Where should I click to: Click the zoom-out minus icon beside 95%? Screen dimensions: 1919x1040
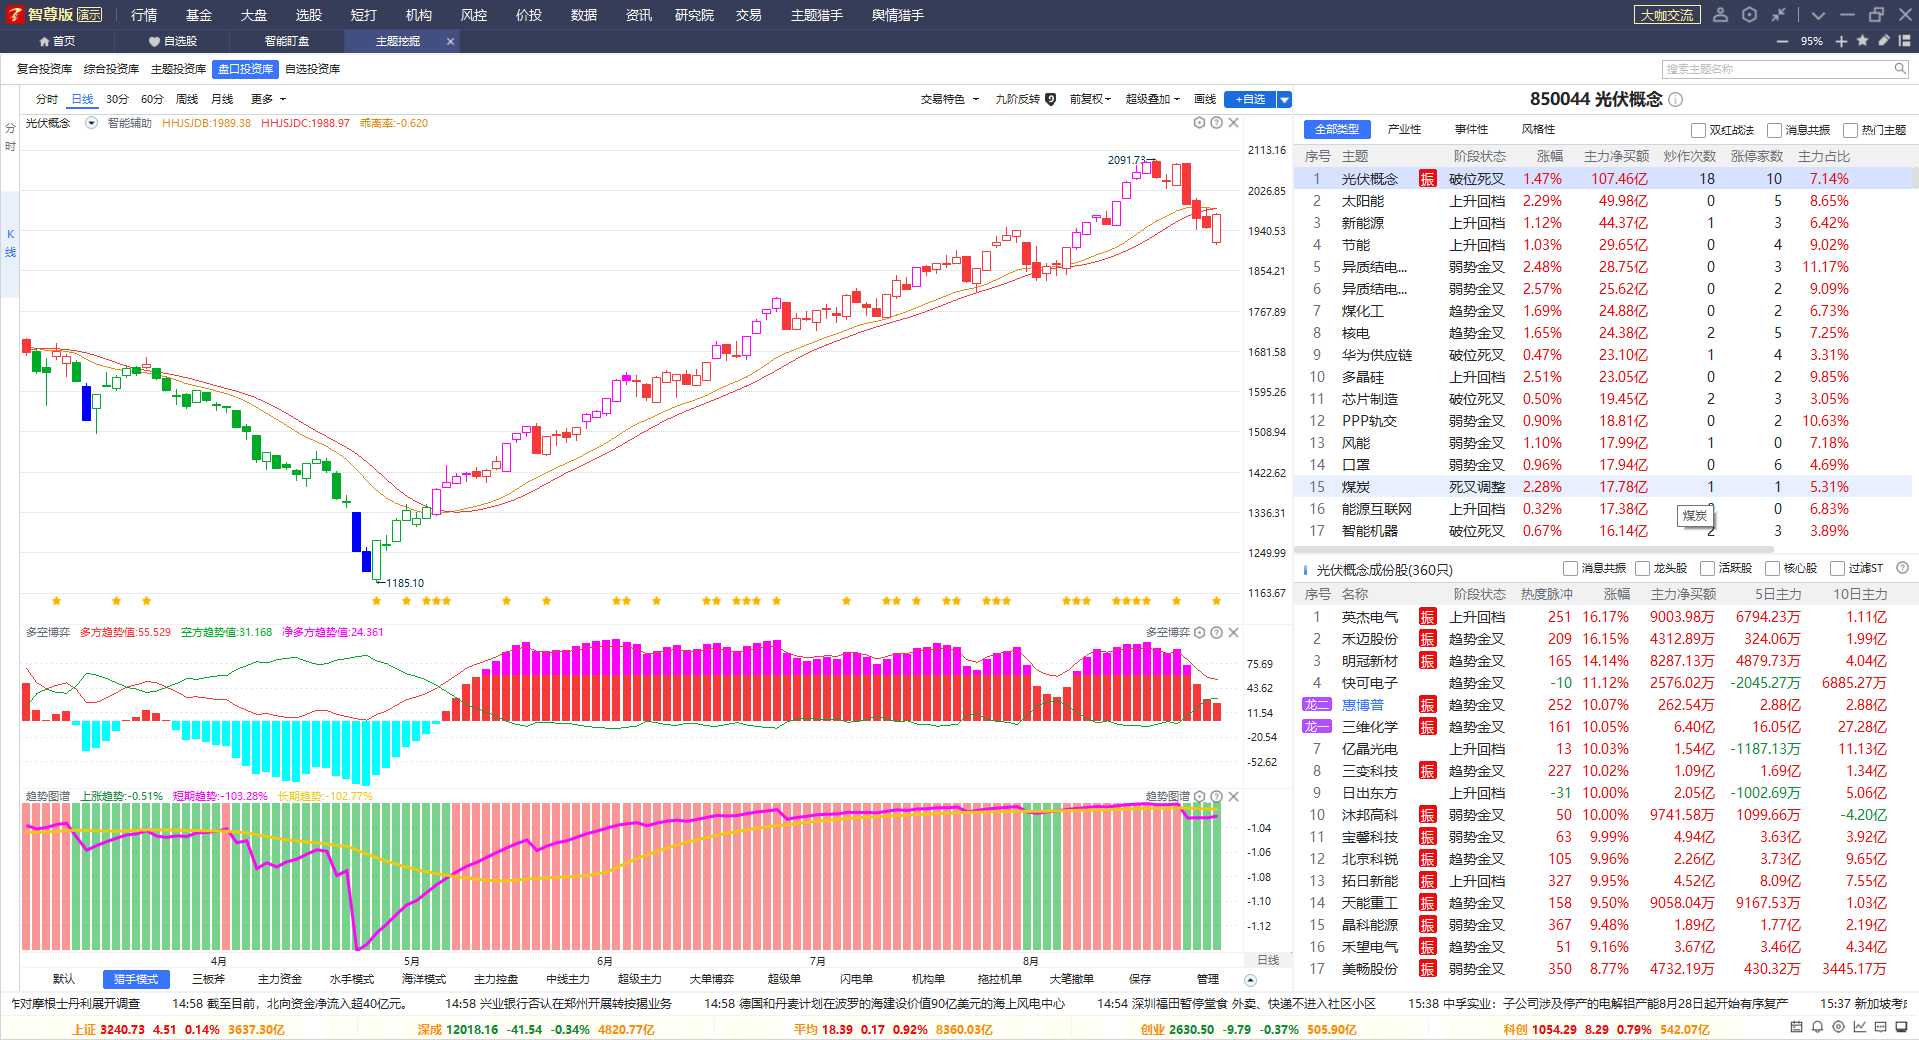click(x=1782, y=41)
